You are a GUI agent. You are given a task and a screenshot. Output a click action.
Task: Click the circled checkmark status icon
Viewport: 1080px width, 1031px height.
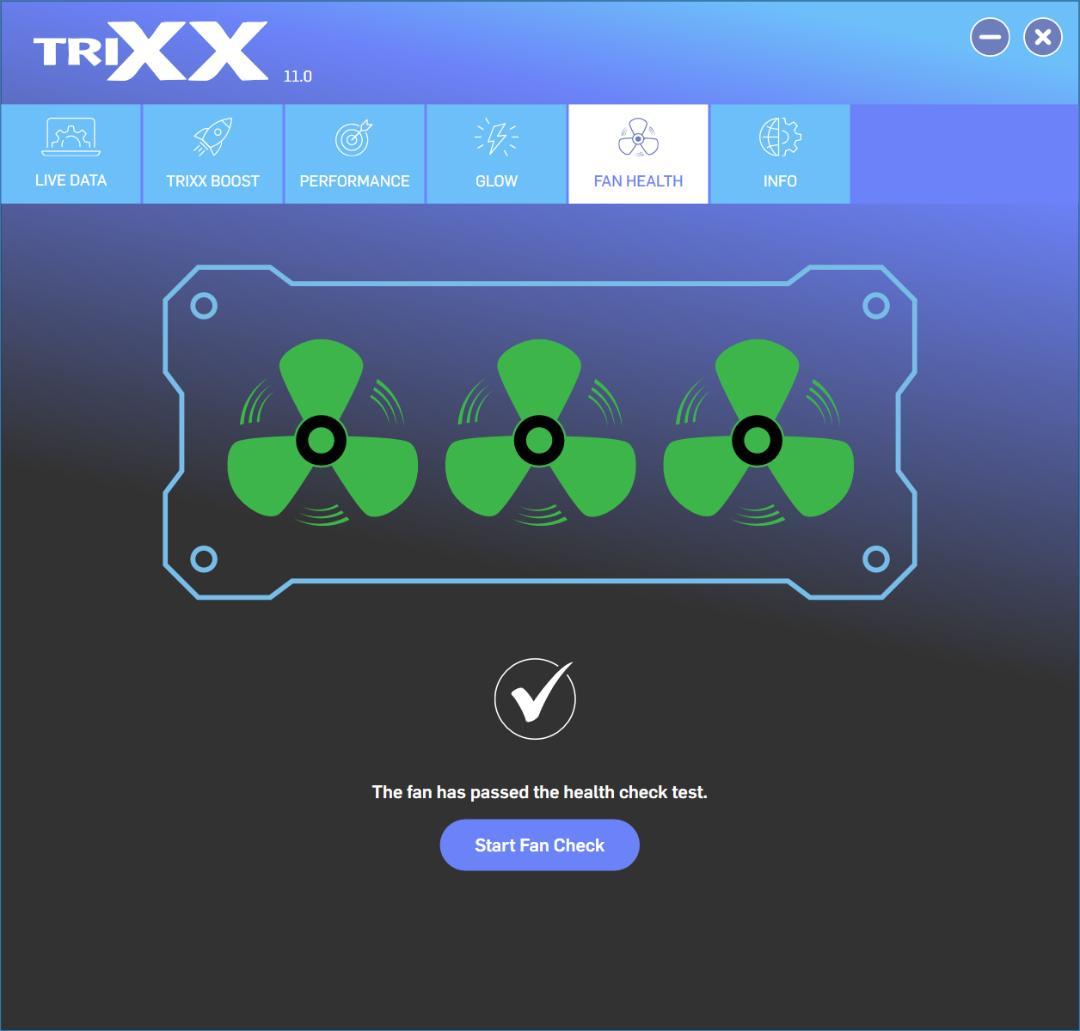click(x=535, y=699)
